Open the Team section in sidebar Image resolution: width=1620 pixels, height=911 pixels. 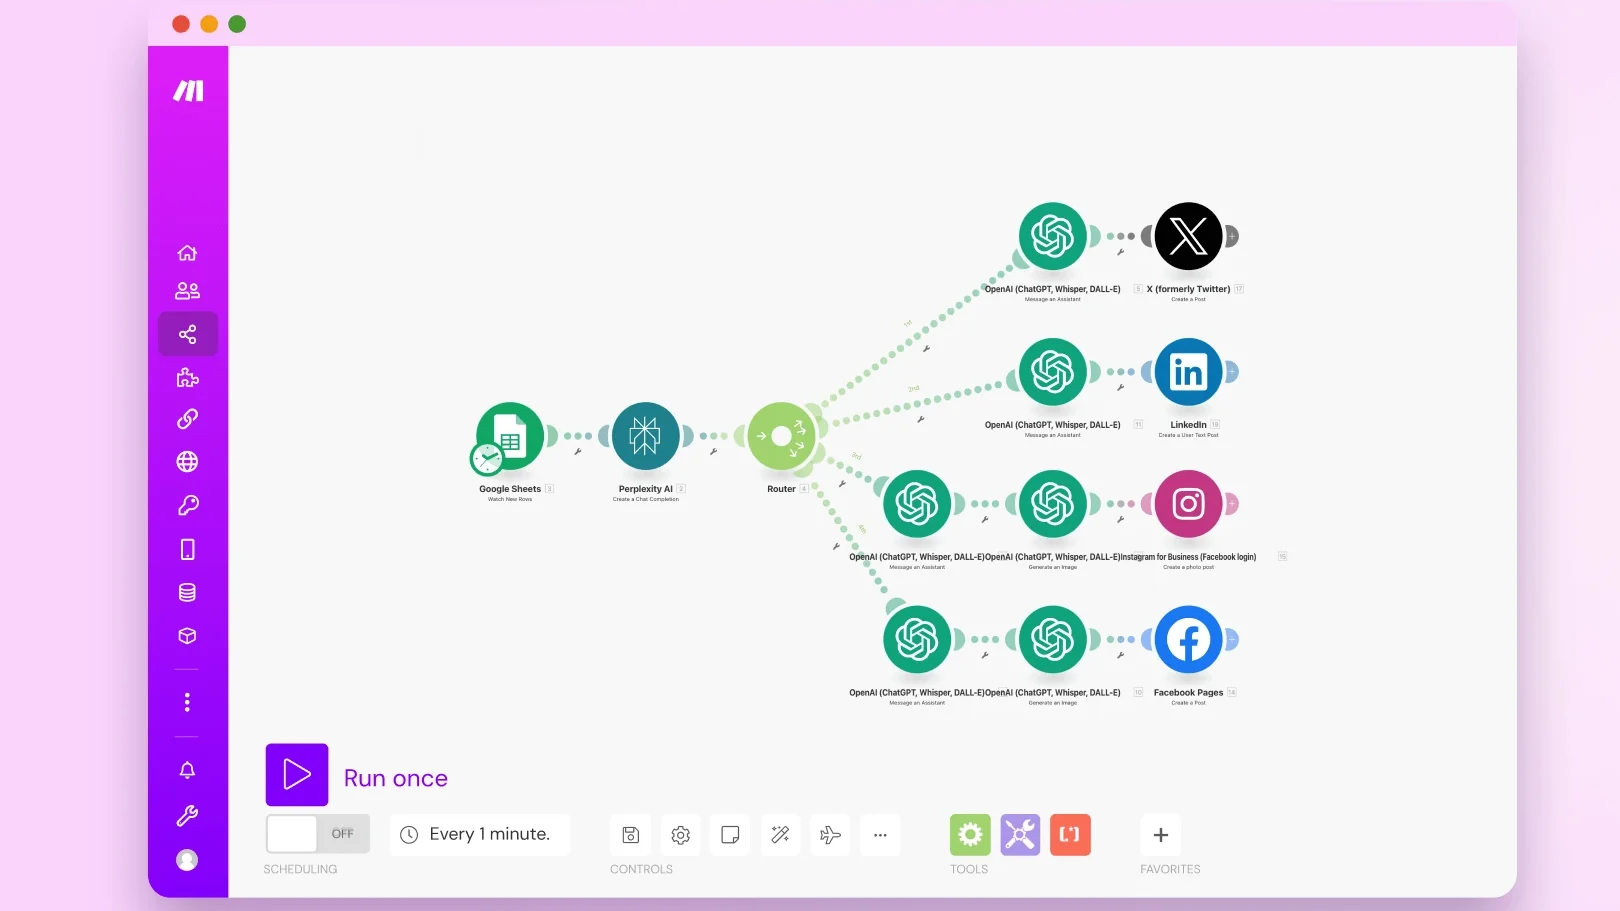click(187, 291)
